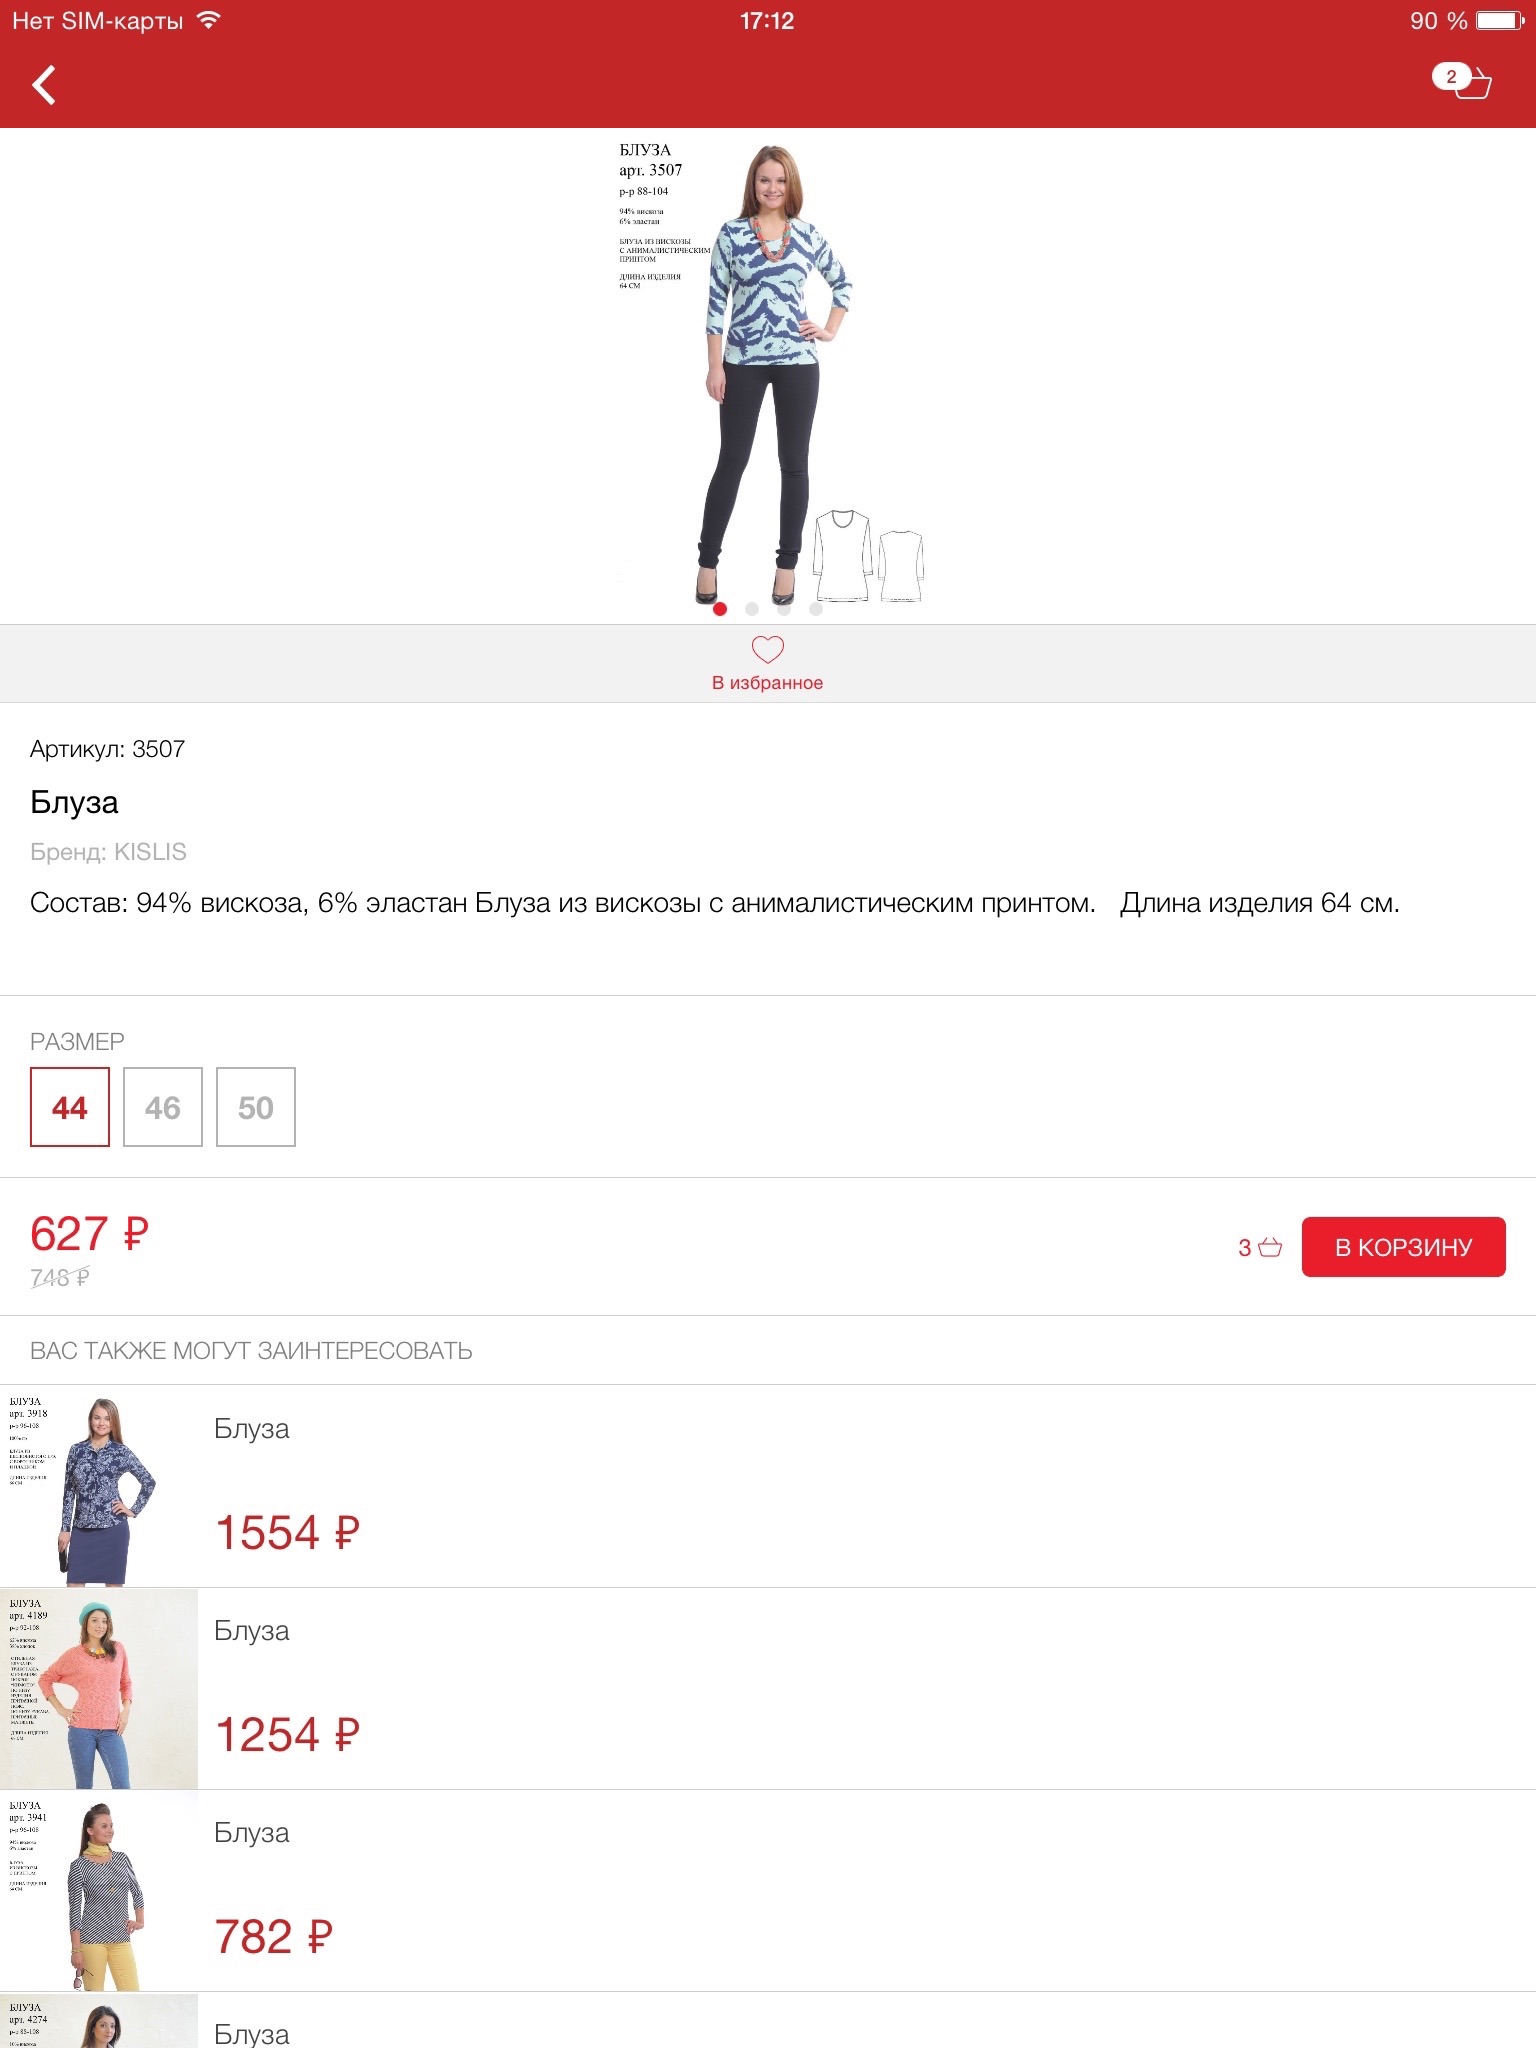Open recommended blouse priced 1254 ₽

(768, 1689)
